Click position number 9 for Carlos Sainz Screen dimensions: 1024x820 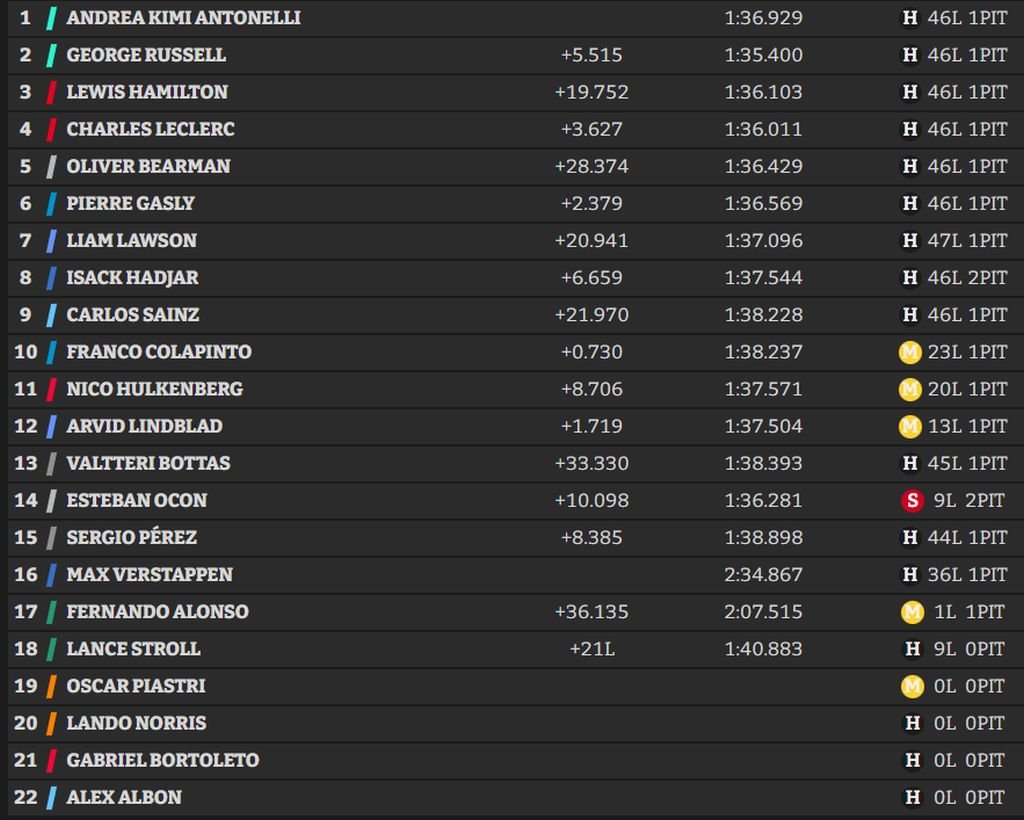pos(25,315)
